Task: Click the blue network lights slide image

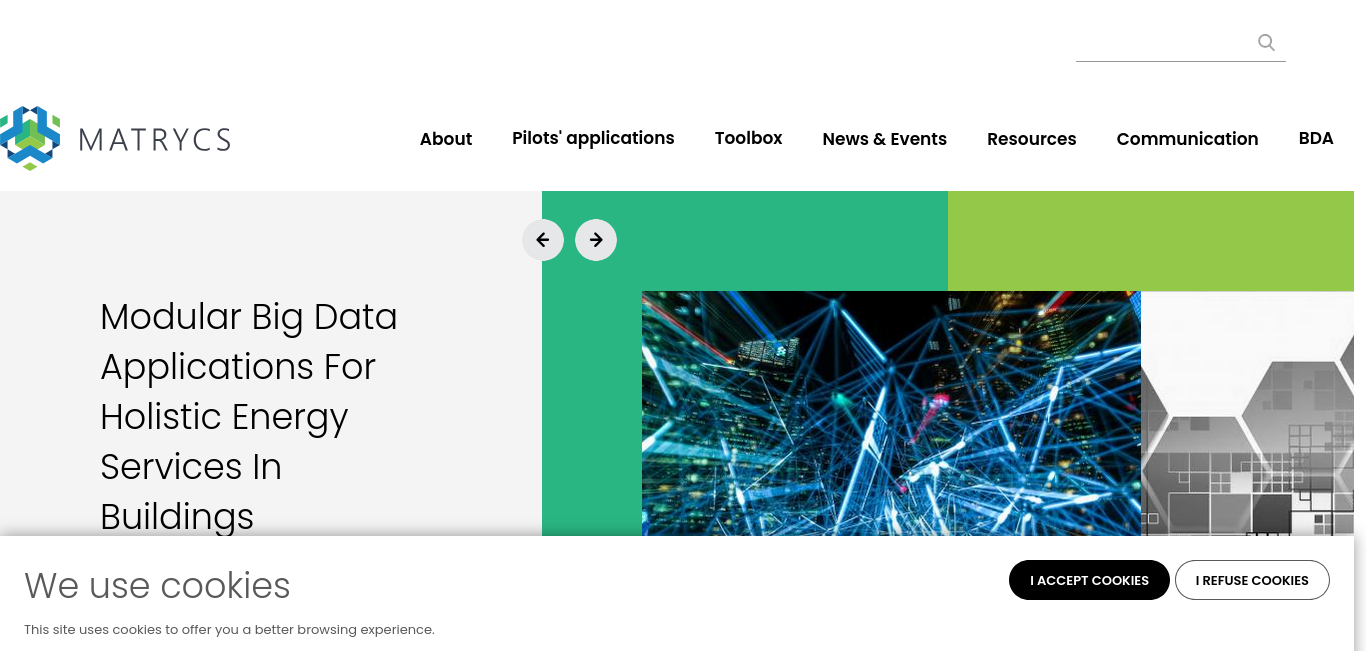Action: tap(891, 413)
